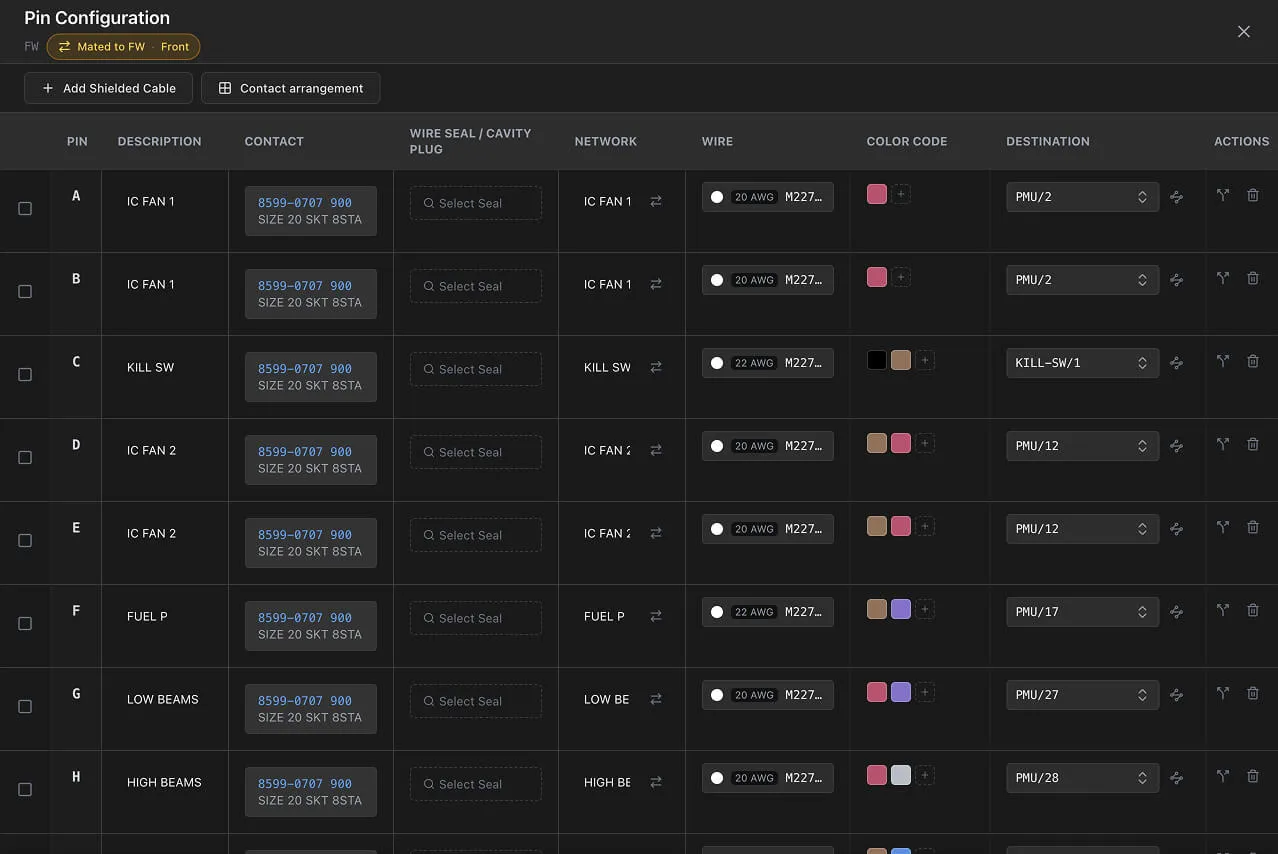Click the split wire icon for pin B
This screenshot has width=1278, height=854.
1222,279
